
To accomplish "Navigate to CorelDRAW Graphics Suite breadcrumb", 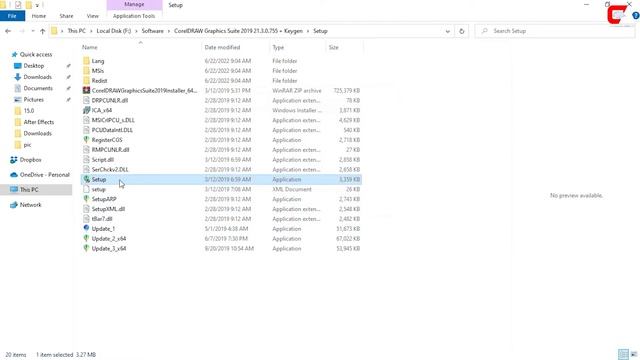I will coord(238,31).
